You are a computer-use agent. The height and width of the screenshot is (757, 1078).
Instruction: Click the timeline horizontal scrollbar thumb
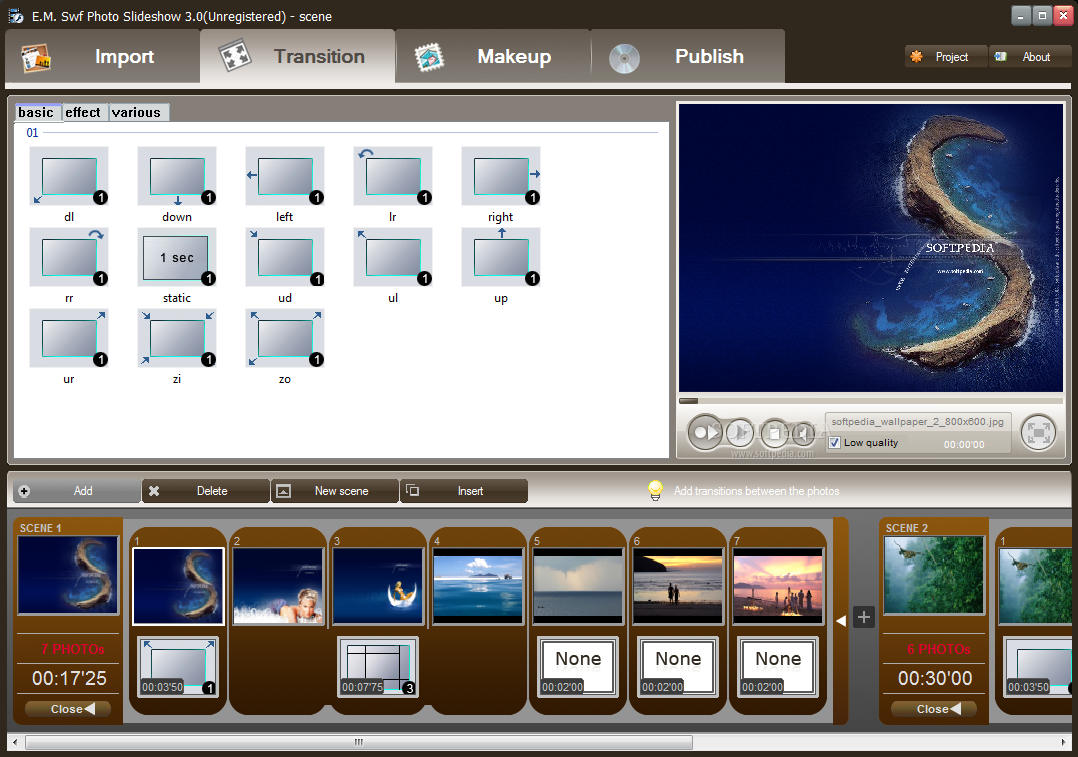359,742
